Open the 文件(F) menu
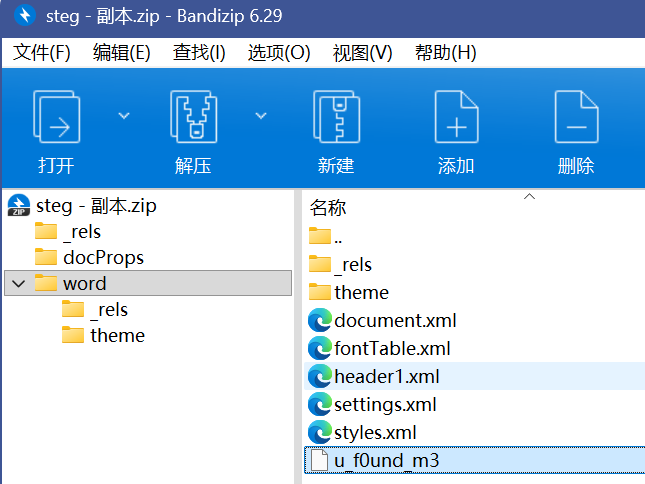 pyautogui.click(x=42, y=53)
